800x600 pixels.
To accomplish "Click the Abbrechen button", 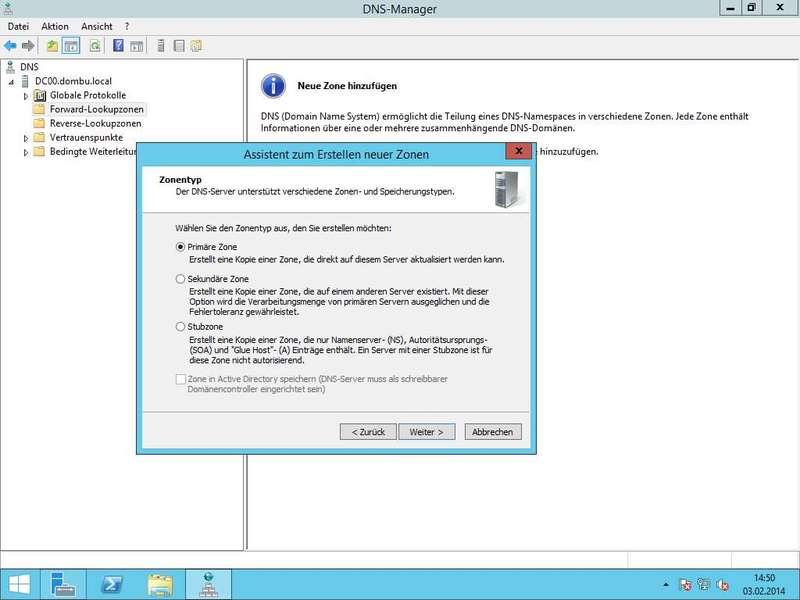I will click(x=493, y=432).
